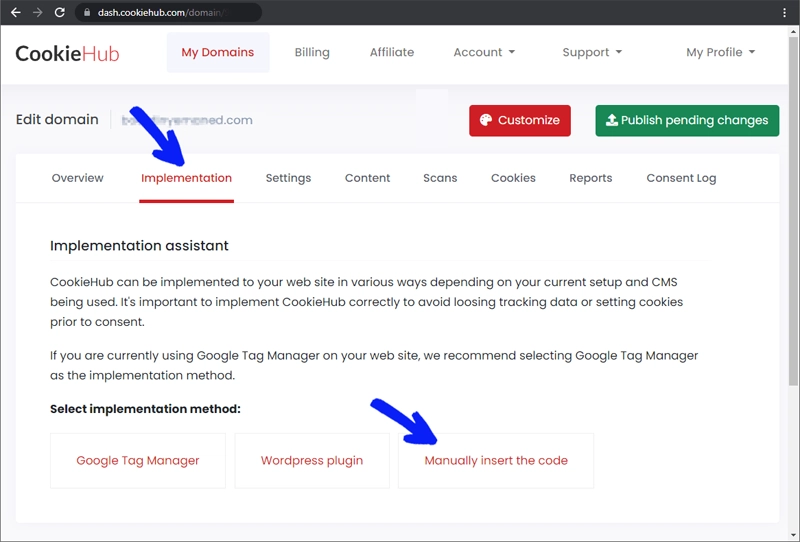Switch to the Overview tab
The image size is (800, 542).
click(x=78, y=178)
